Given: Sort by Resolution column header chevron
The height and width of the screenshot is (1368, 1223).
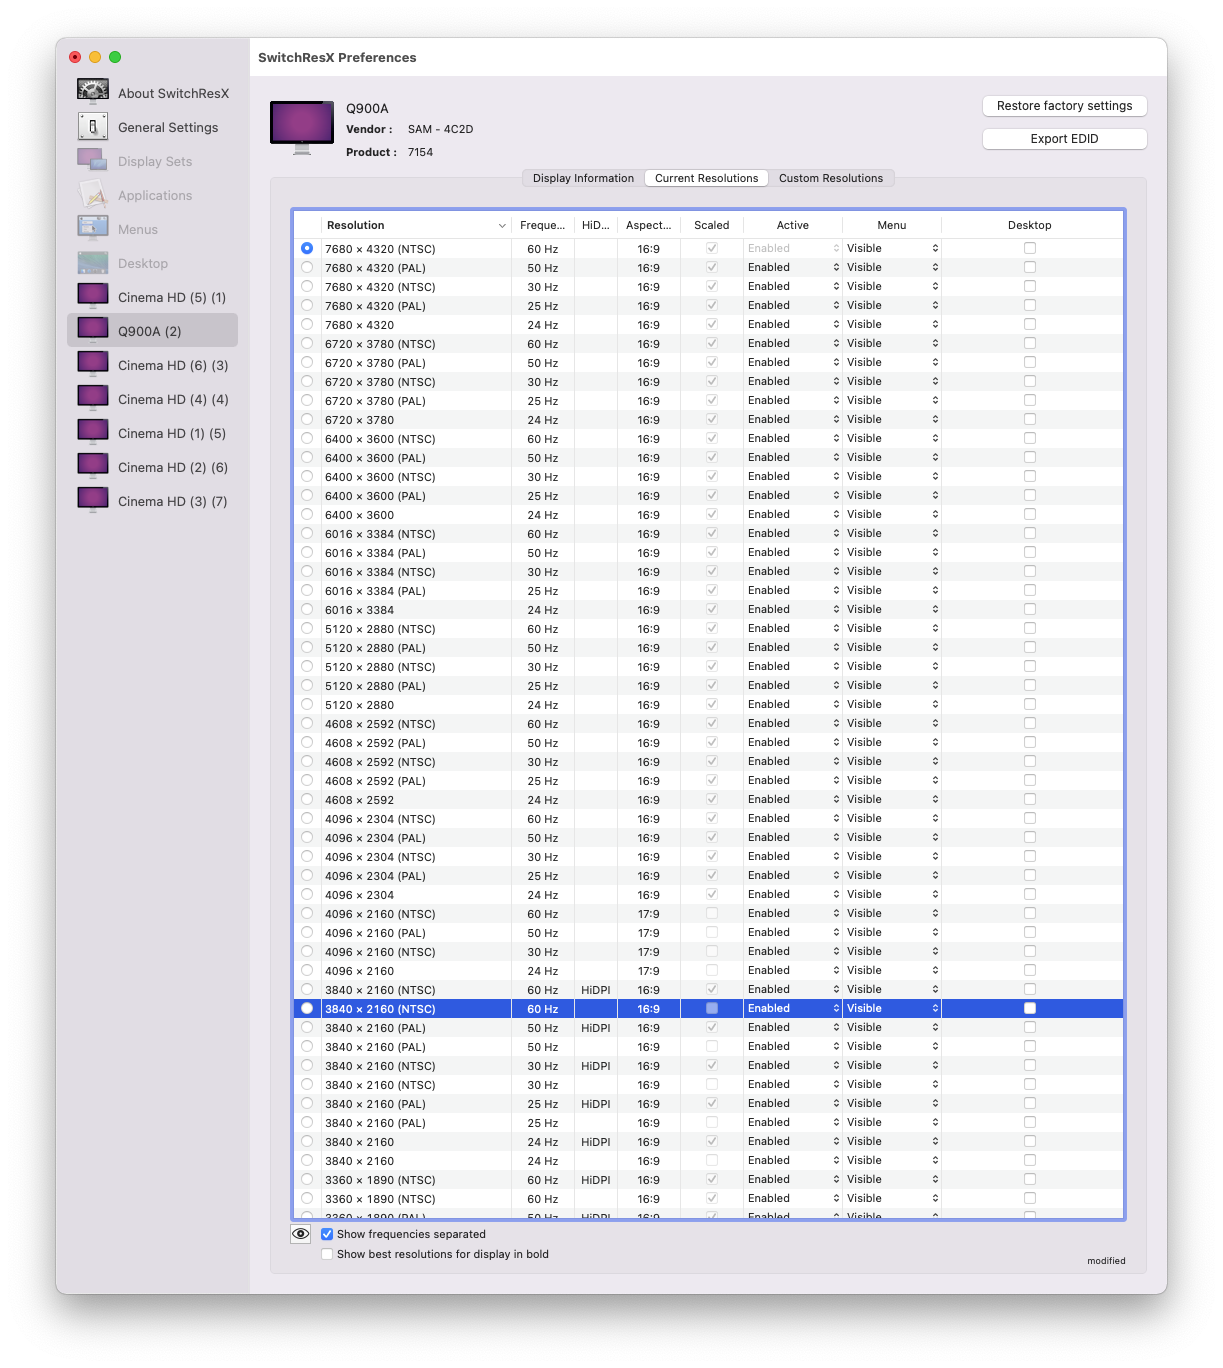Looking at the screenshot, I should click(502, 225).
